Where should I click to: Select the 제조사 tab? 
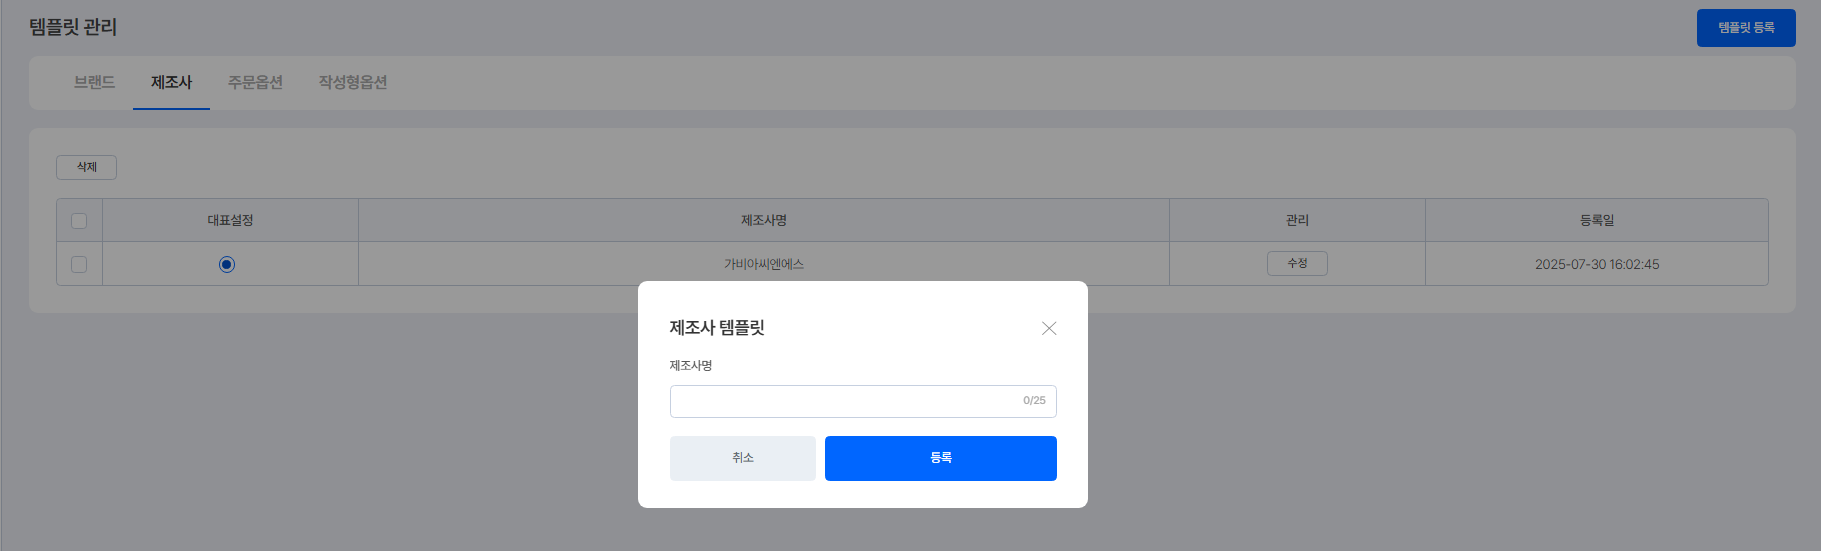171,82
